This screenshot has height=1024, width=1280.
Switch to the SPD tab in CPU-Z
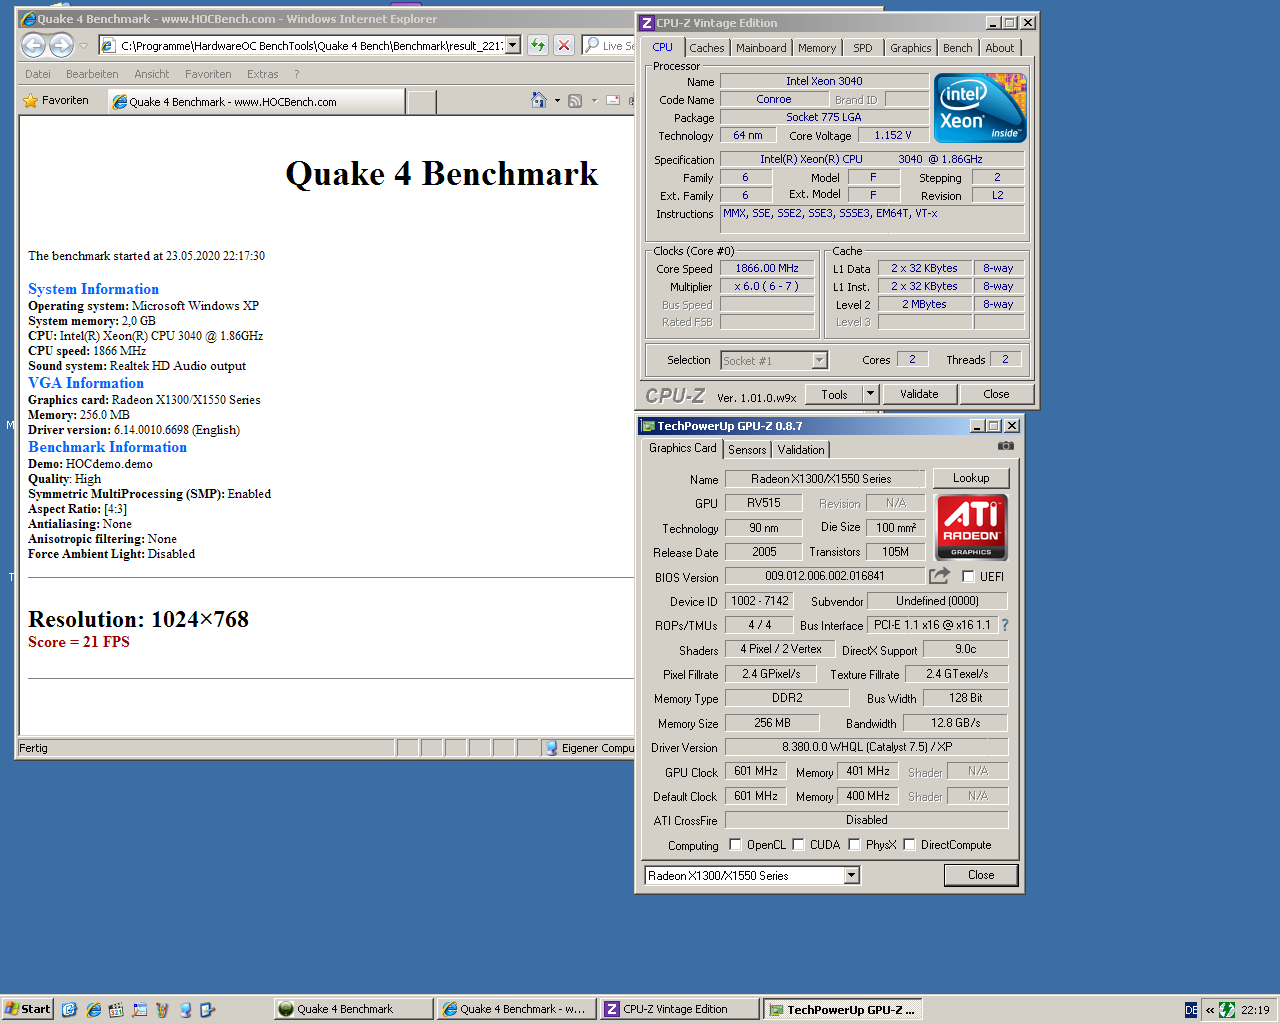pyautogui.click(x=863, y=48)
